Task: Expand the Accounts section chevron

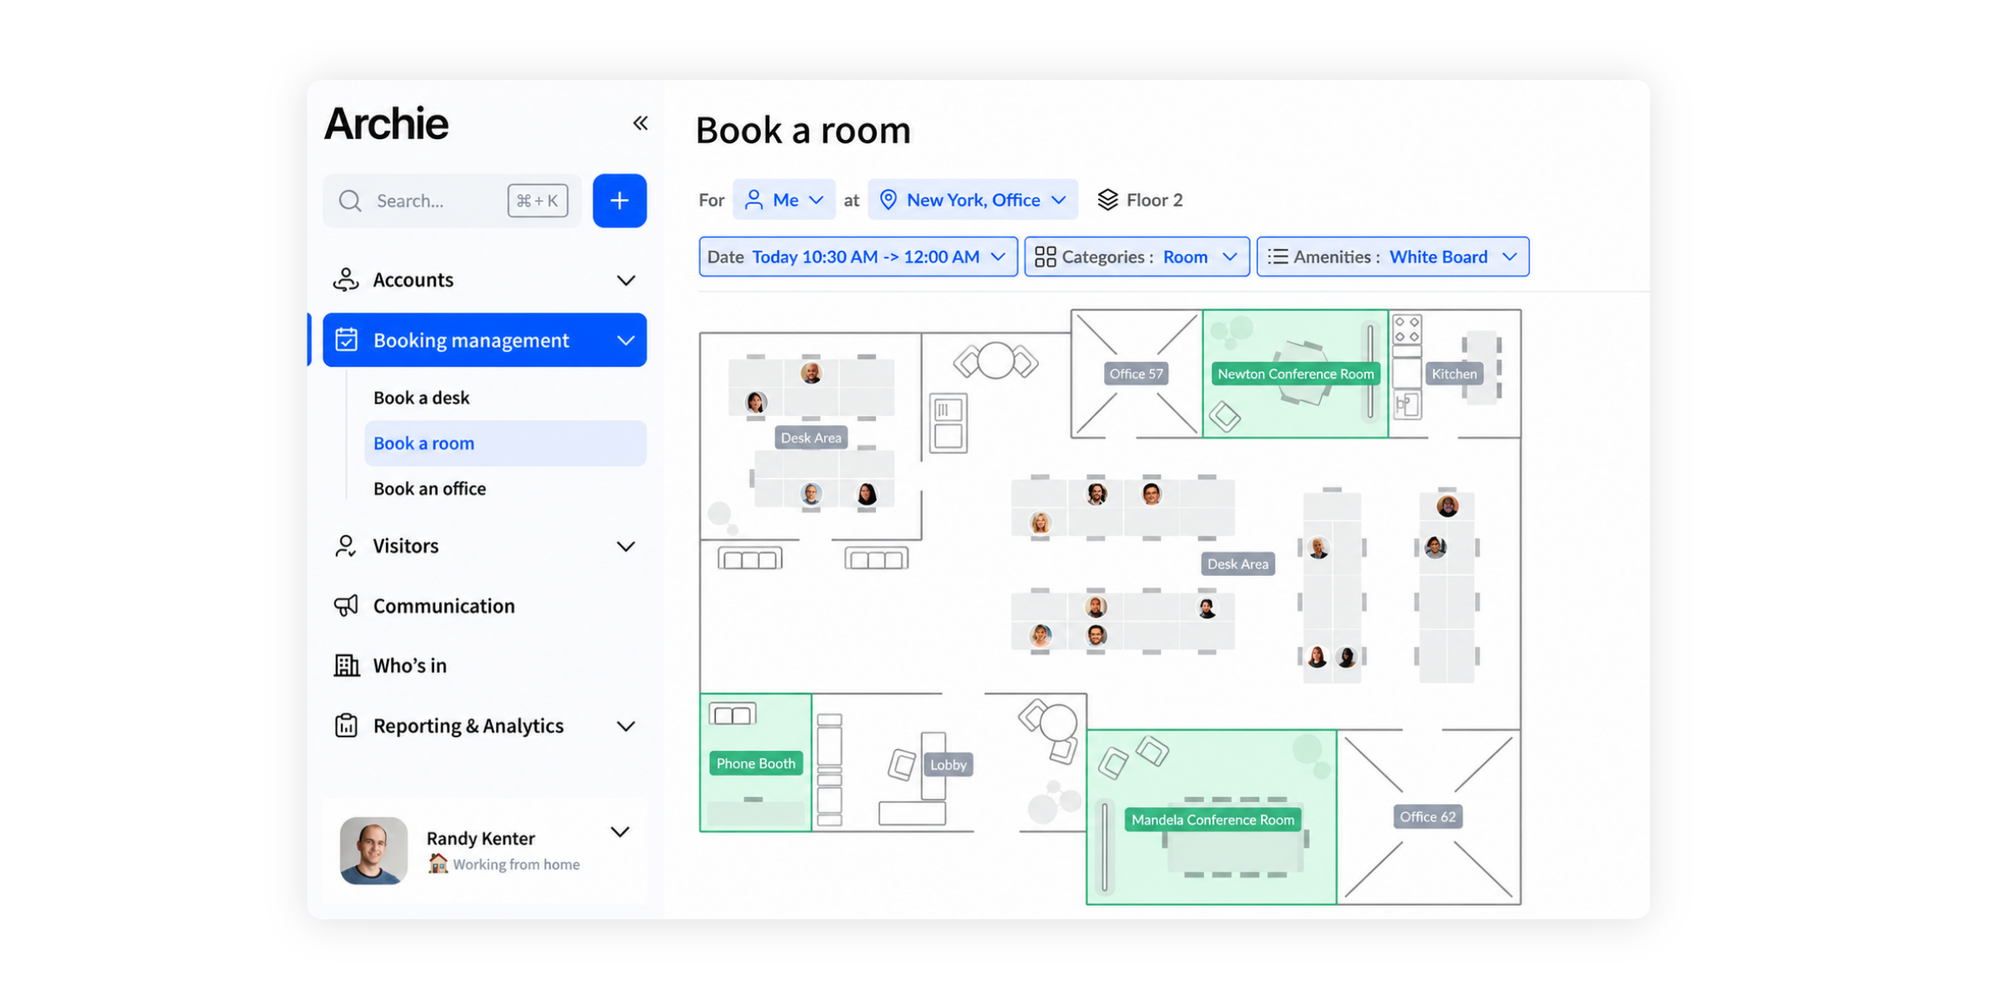Action: point(626,280)
